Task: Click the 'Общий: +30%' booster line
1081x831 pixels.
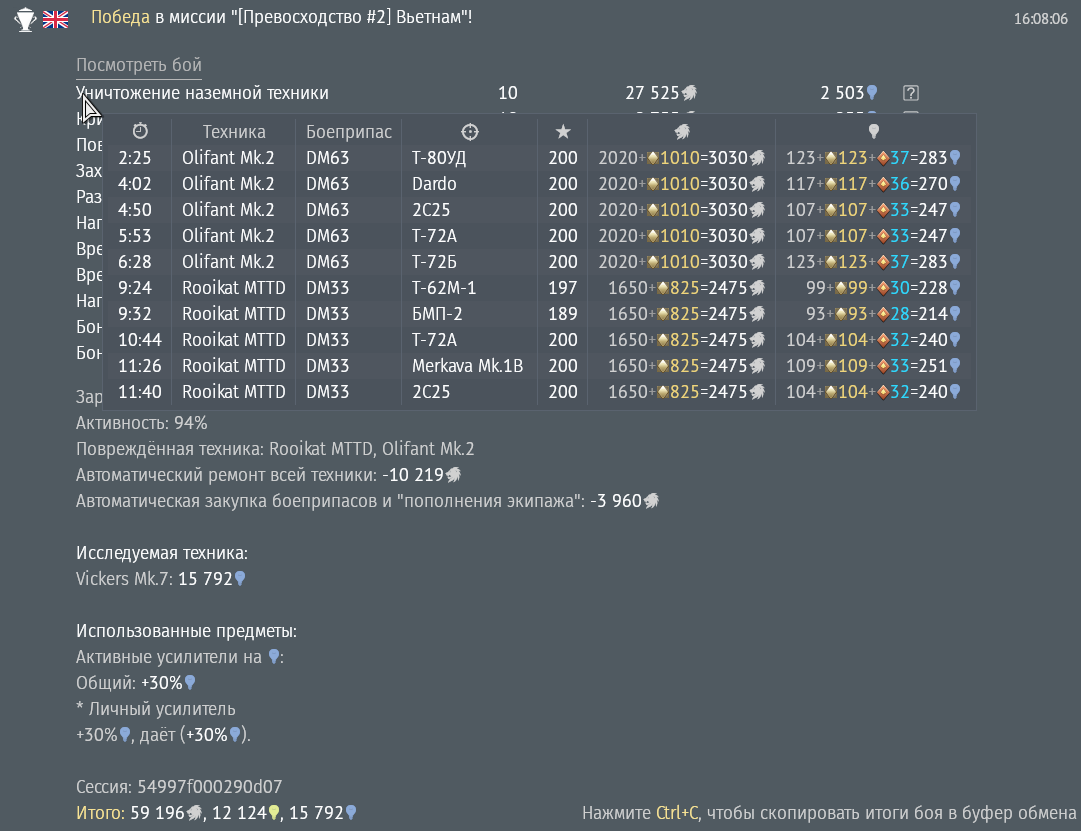Action: point(136,683)
